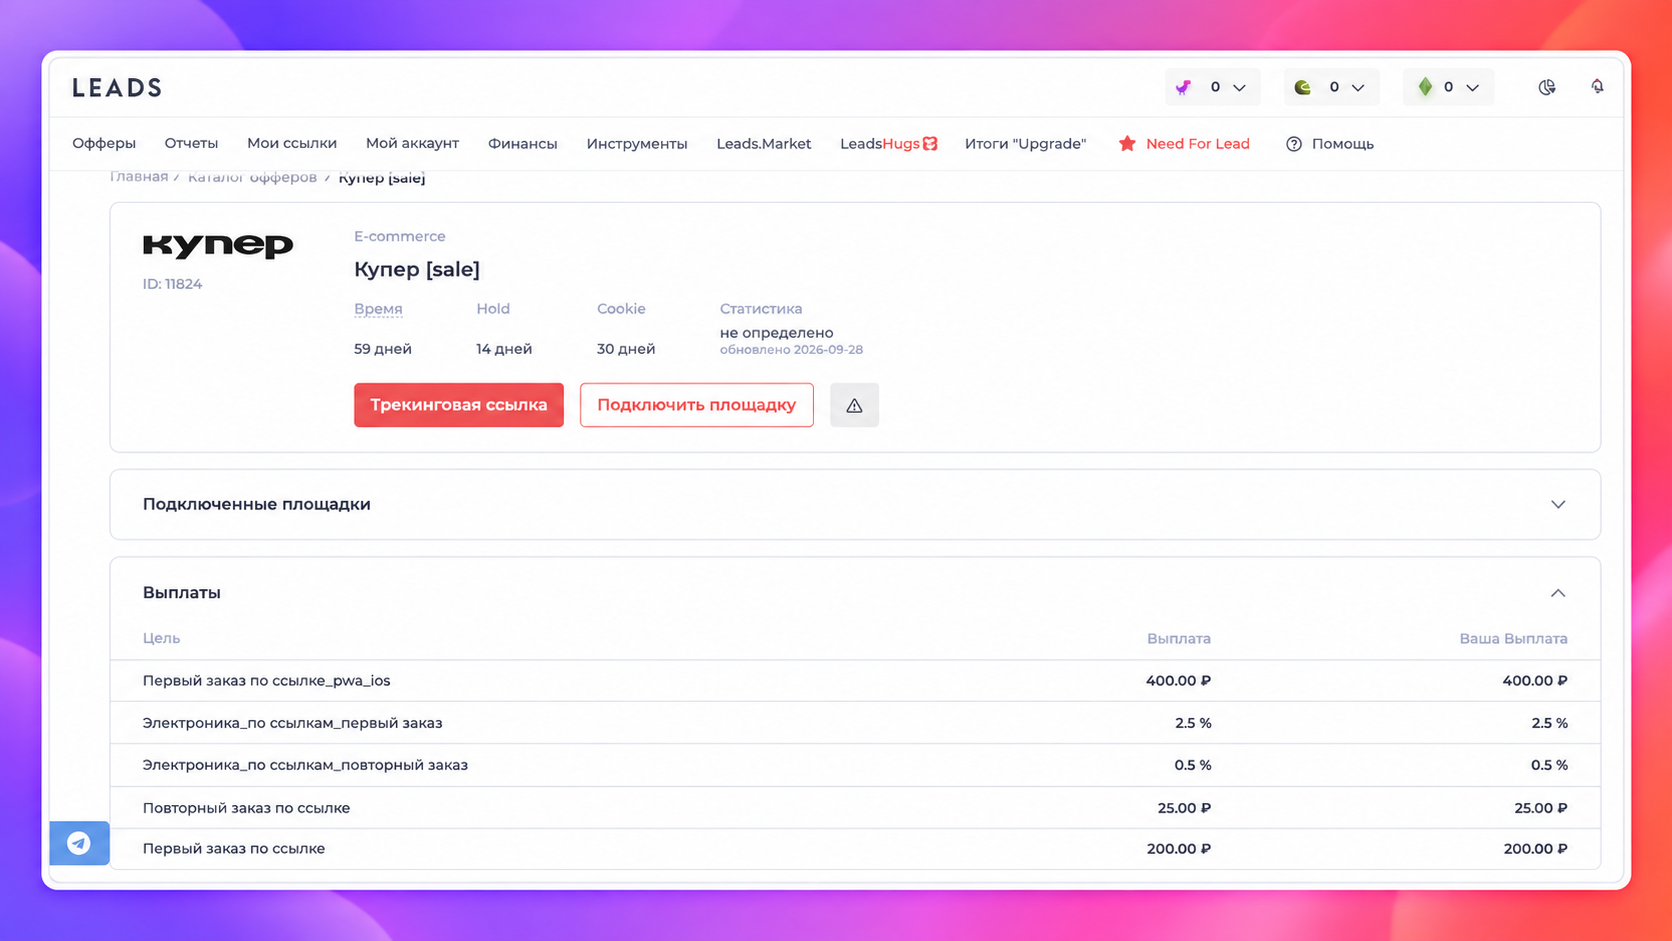Click the warning triangle button
1672x941 pixels.
click(x=854, y=405)
